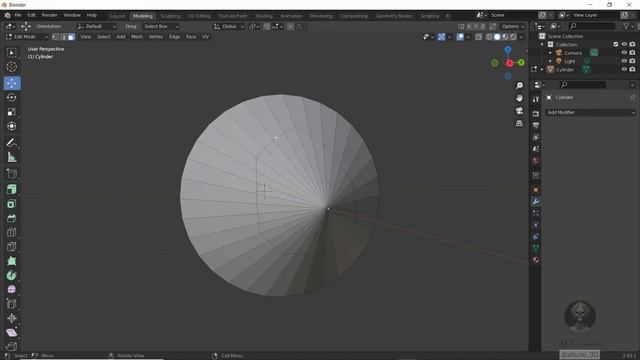640x360 pixels.
Task: Select the Extrude Region tool
Action: pyautogui.click(x=11, y=189)
